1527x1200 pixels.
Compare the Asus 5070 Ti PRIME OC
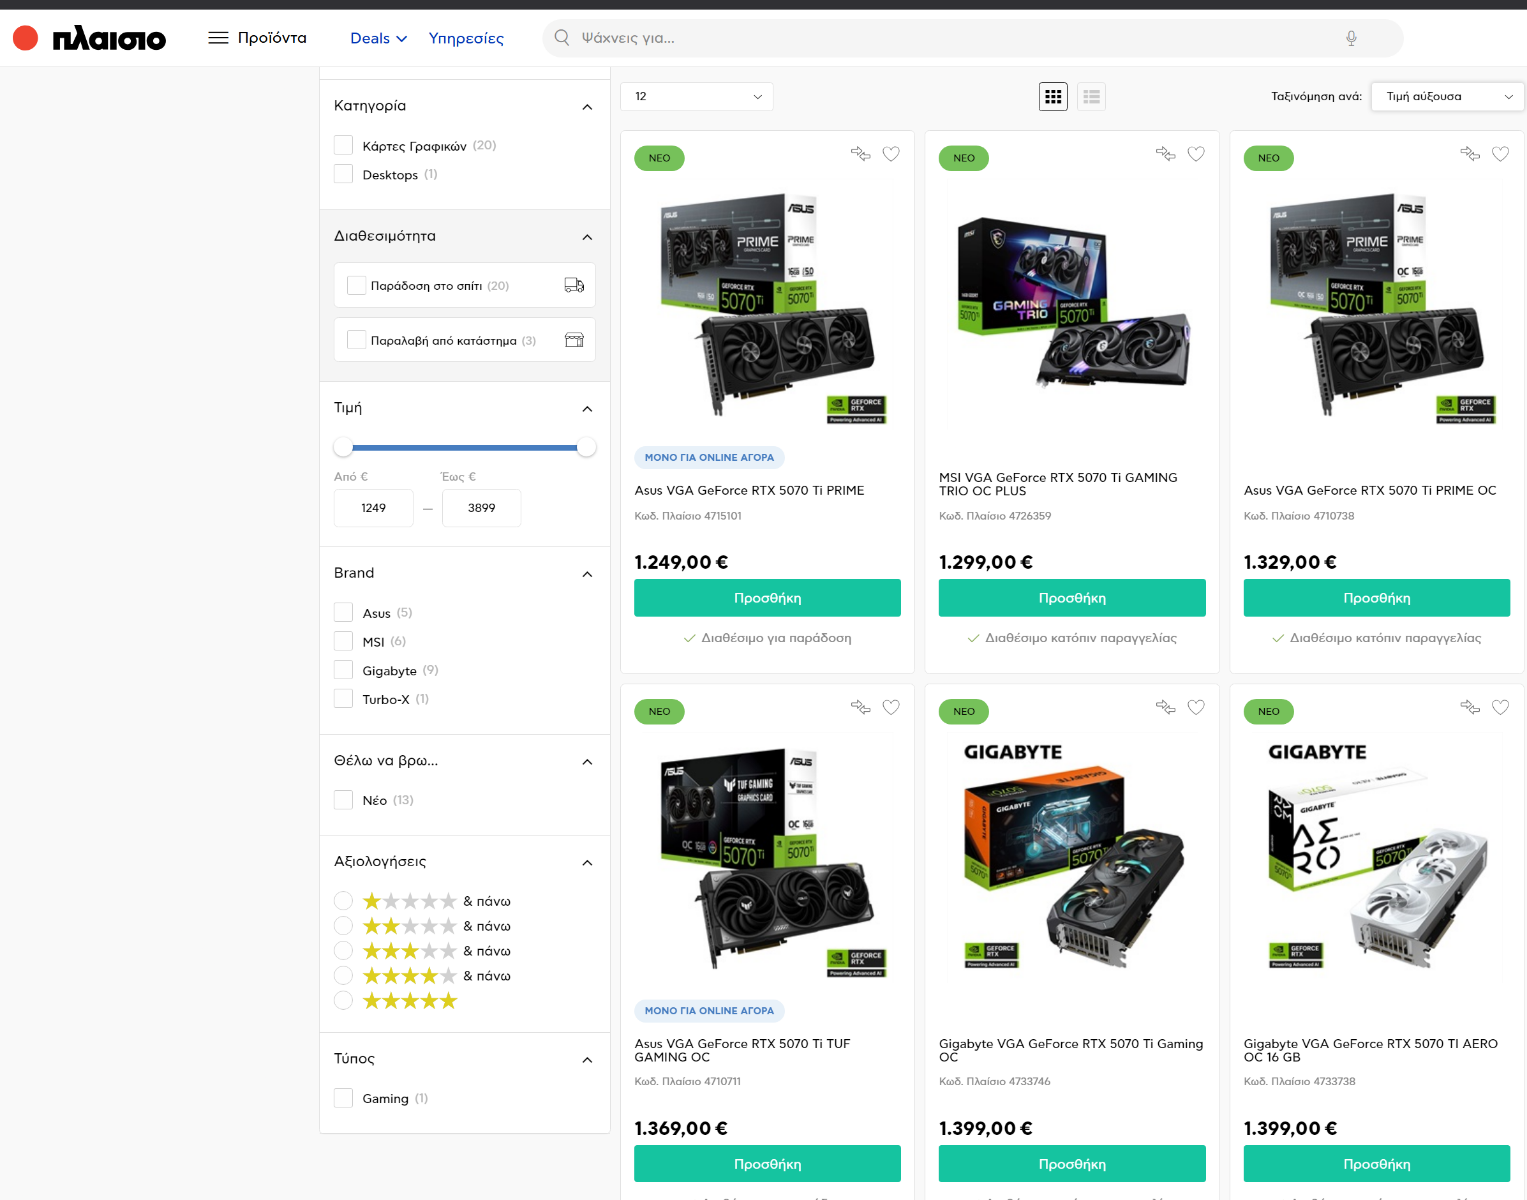(x=1470, y=153)
